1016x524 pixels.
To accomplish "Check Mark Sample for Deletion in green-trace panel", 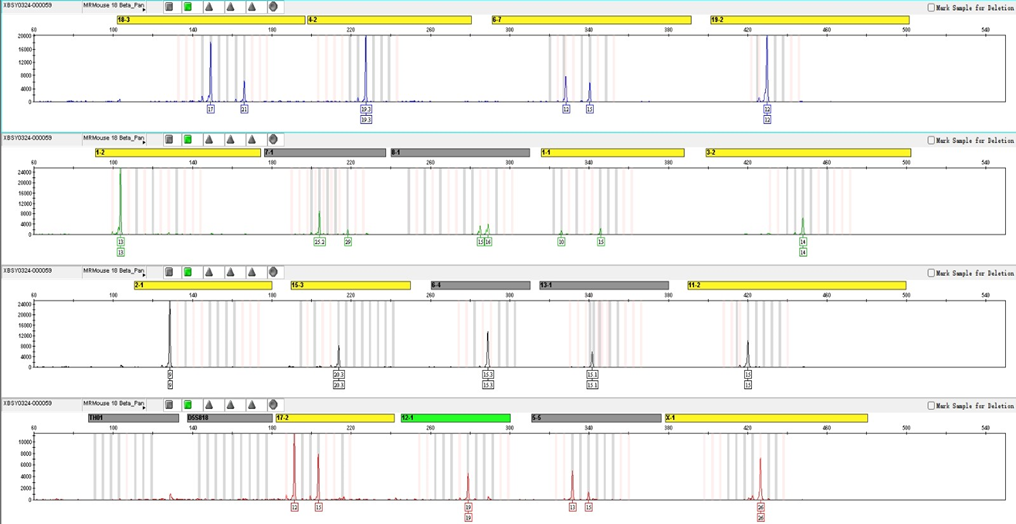I will [x=931, y=140].
